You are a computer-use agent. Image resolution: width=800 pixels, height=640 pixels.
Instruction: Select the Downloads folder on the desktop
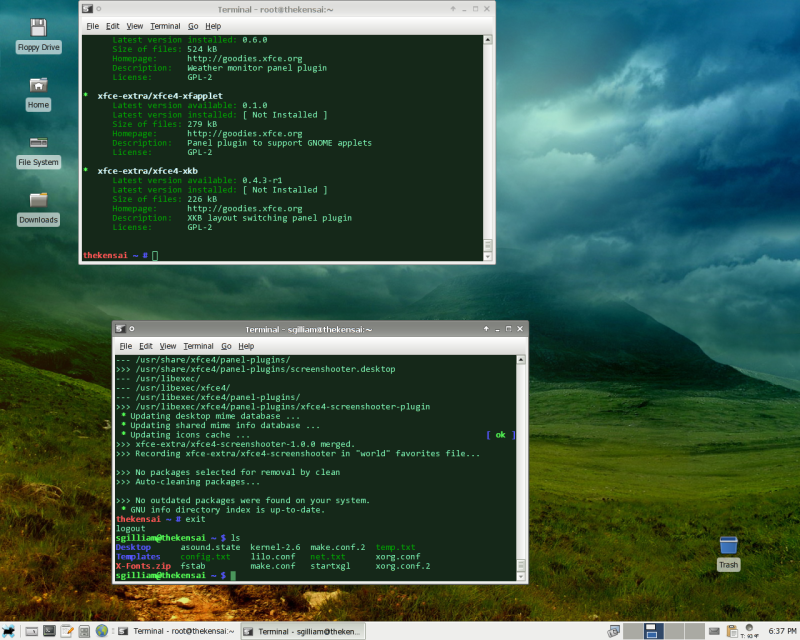pos(38,202)
